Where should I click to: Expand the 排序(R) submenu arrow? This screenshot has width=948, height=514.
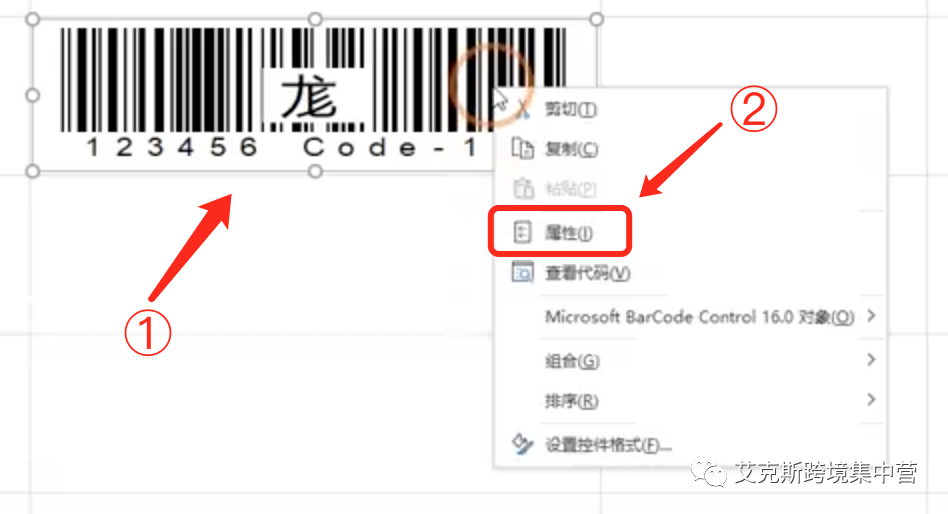click(871, 399)
